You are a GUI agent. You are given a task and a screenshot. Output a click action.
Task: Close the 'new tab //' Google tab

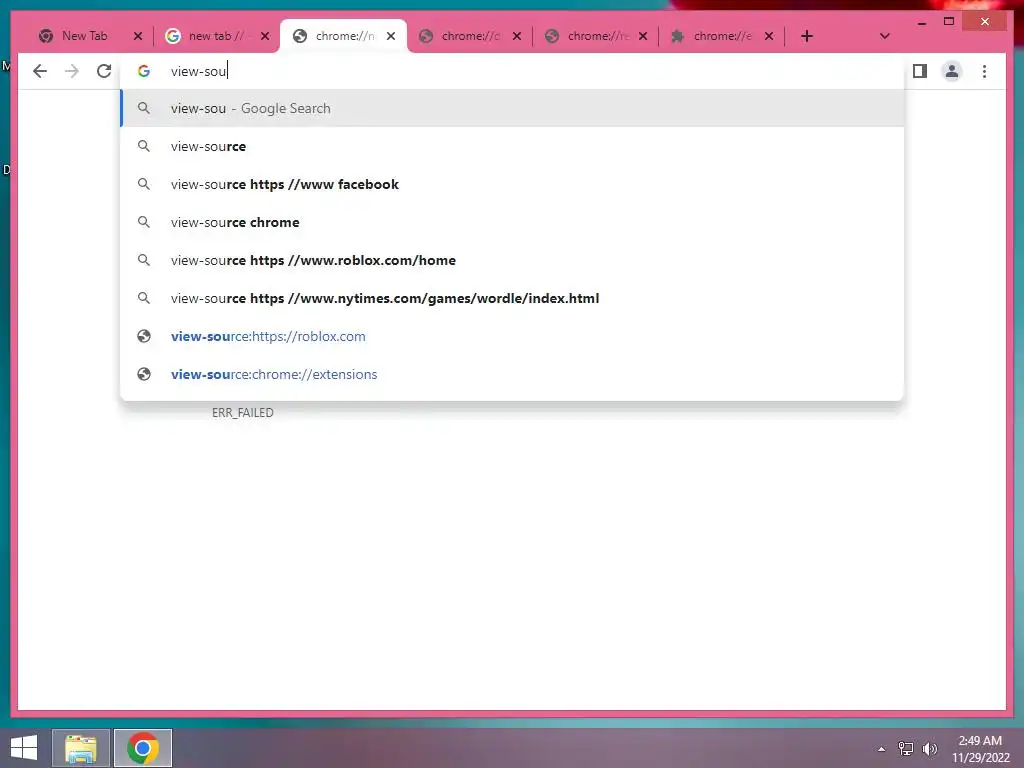264,36
